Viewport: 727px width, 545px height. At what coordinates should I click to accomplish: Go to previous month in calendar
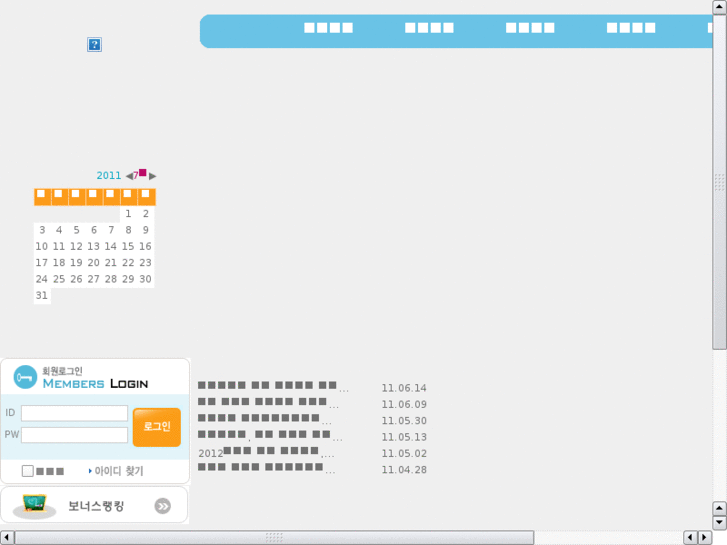coord(129,176)
